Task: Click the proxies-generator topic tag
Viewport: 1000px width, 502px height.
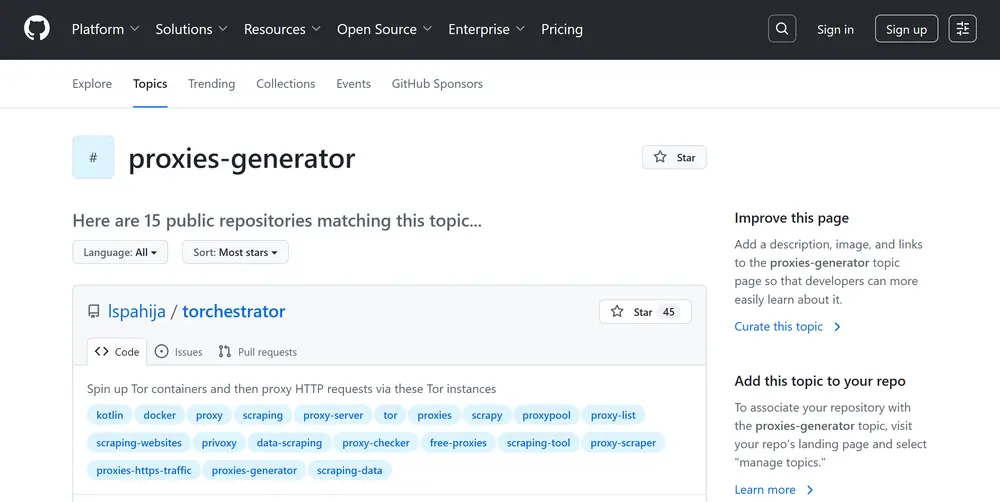Action: 254,470
